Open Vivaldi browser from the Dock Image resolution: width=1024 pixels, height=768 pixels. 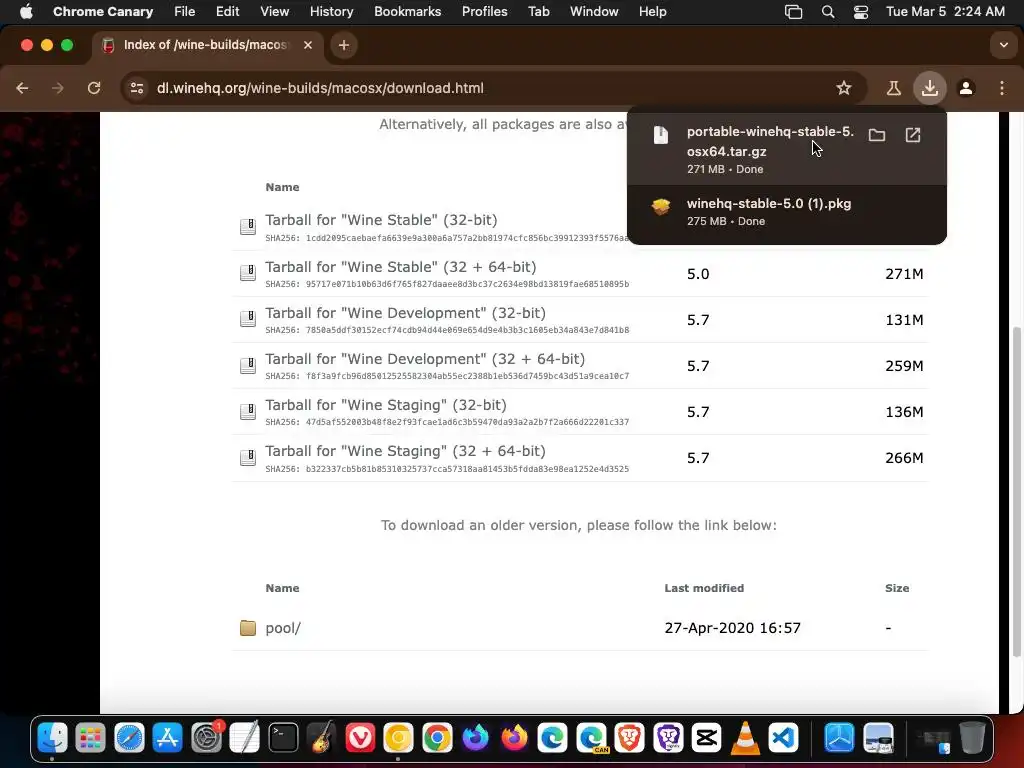360,738
